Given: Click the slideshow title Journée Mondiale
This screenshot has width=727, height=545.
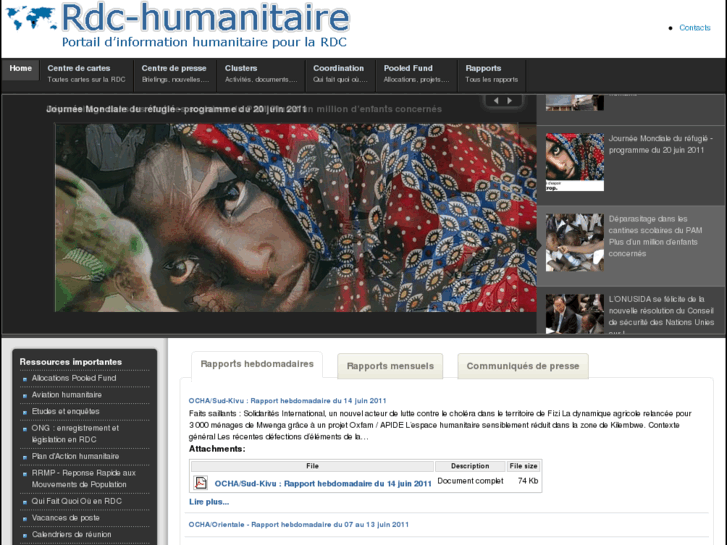Looking at the screenshot, I should [x=177, y=109].
